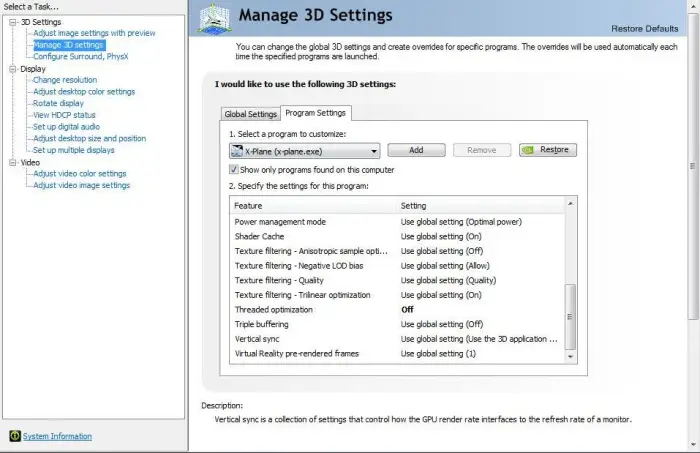Select Texture filtering - Trilinear optimization row
Screen dimensions: 700x453
click(x=397, y=295)
